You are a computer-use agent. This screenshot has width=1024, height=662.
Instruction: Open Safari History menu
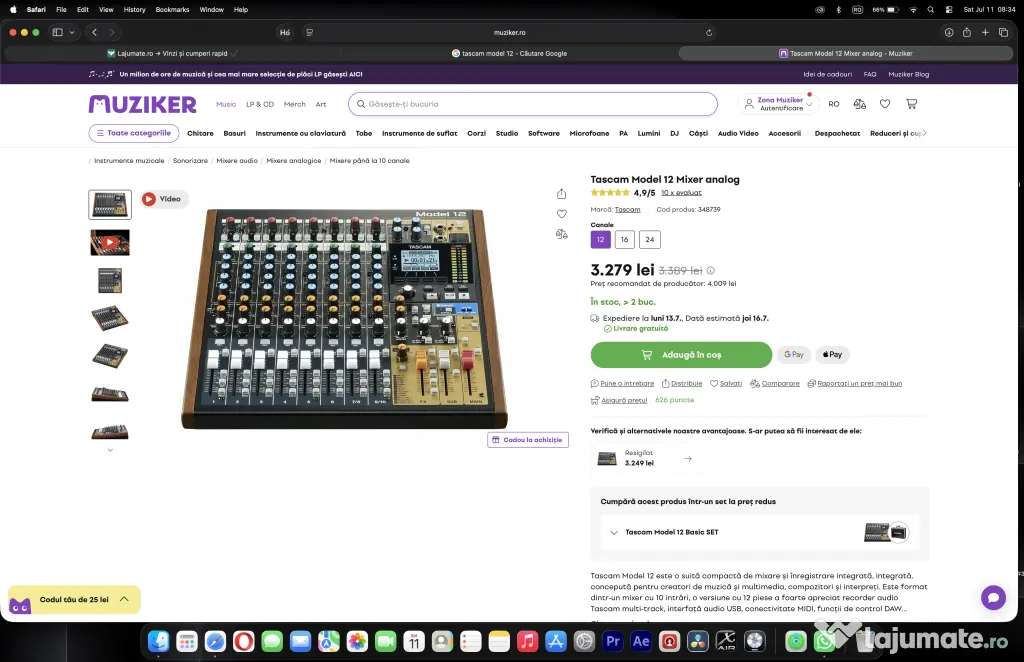click(x=135, y=10)
